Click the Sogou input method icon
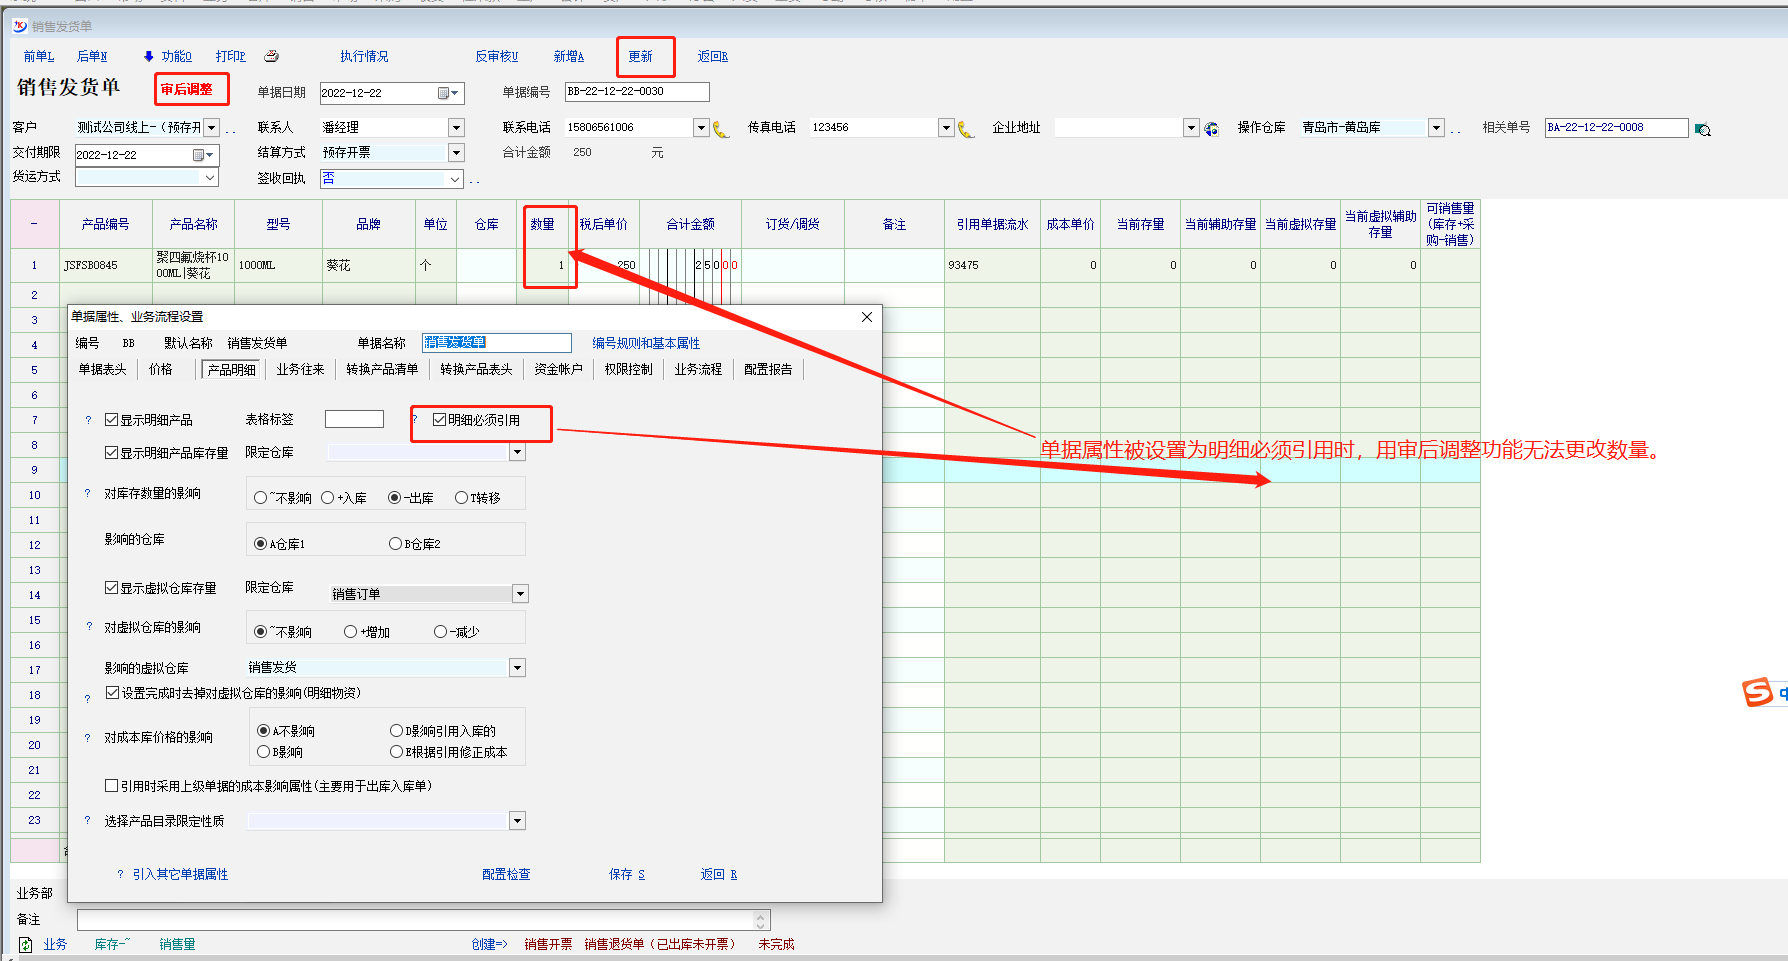Image resolution: width=1788 pixels, height=961 pixels. 1757,692
